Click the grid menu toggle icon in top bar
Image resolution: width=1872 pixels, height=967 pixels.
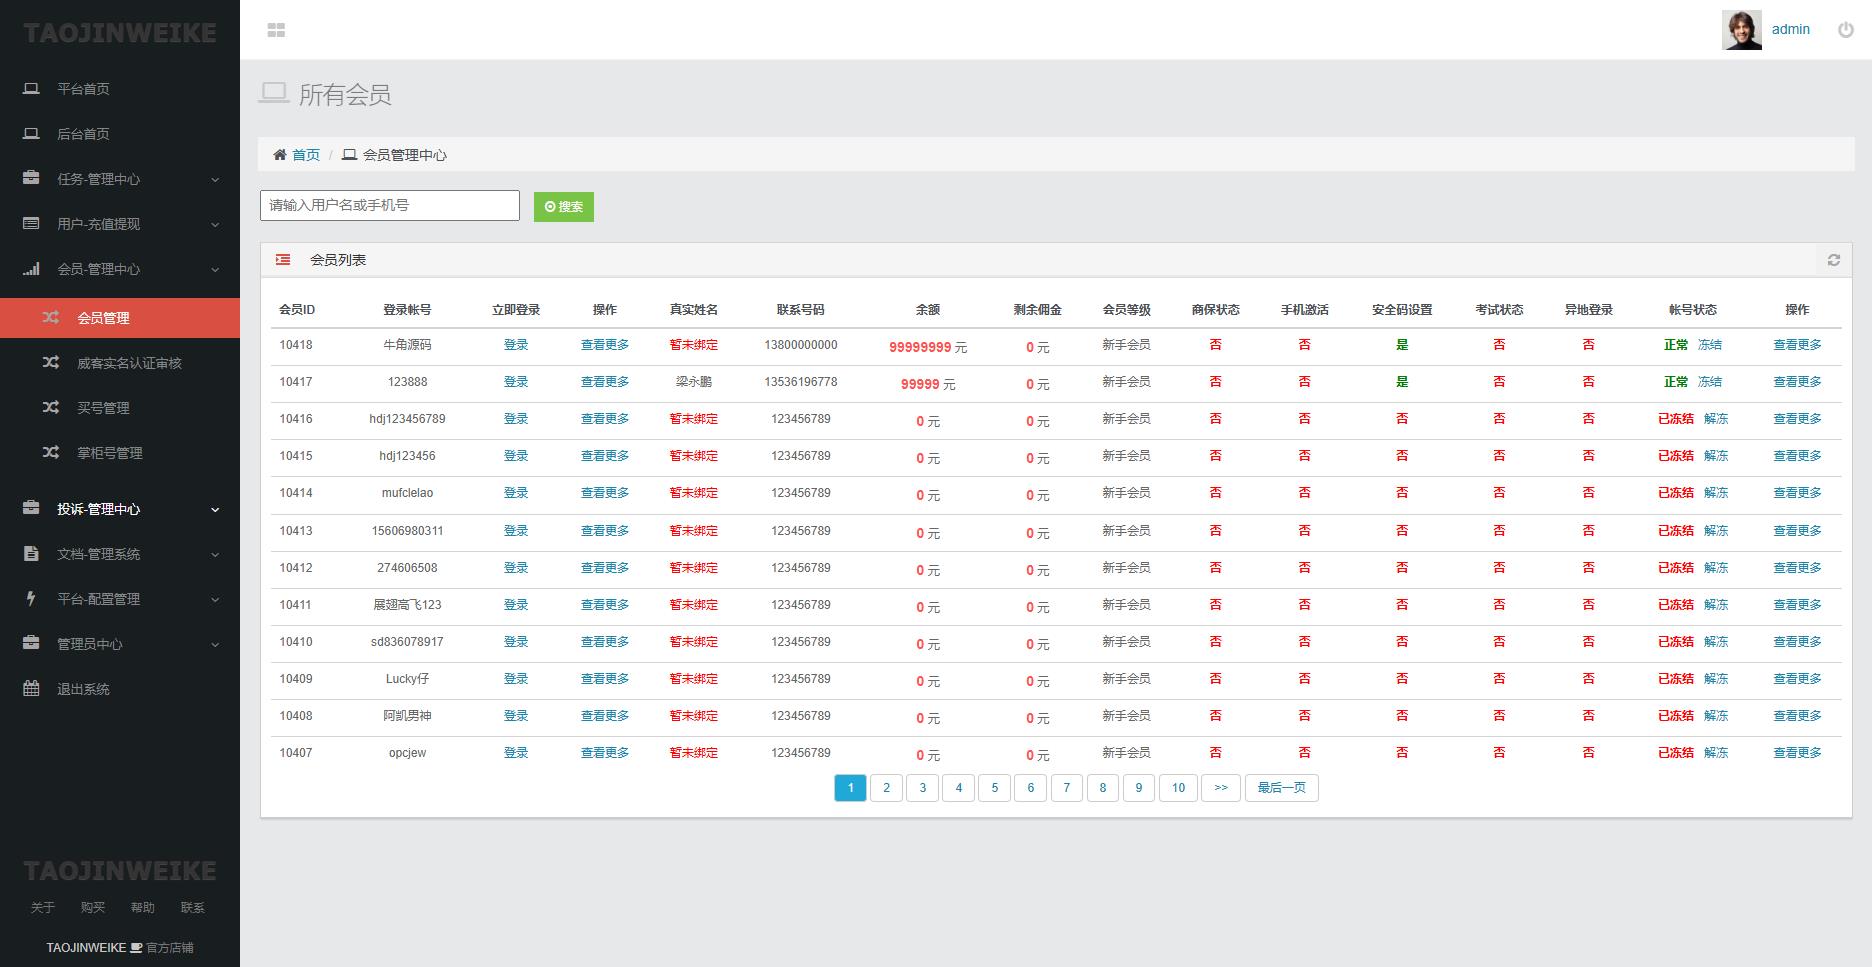pyautogui.click(x=277, y=30)
